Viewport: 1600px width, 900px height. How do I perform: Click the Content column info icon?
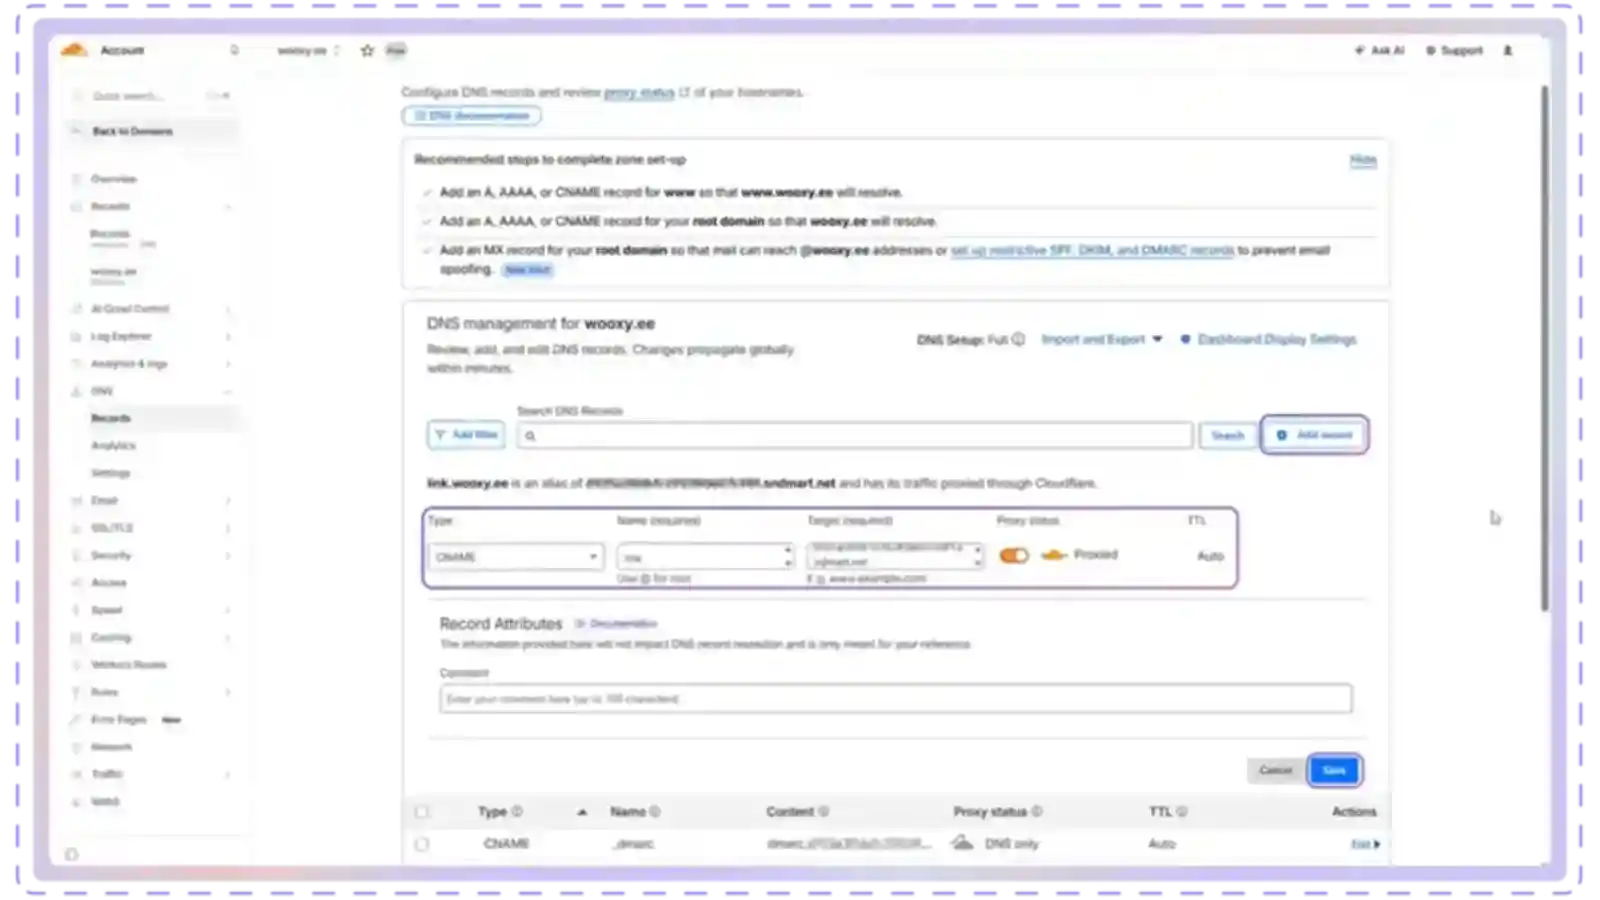coord(824,812)
